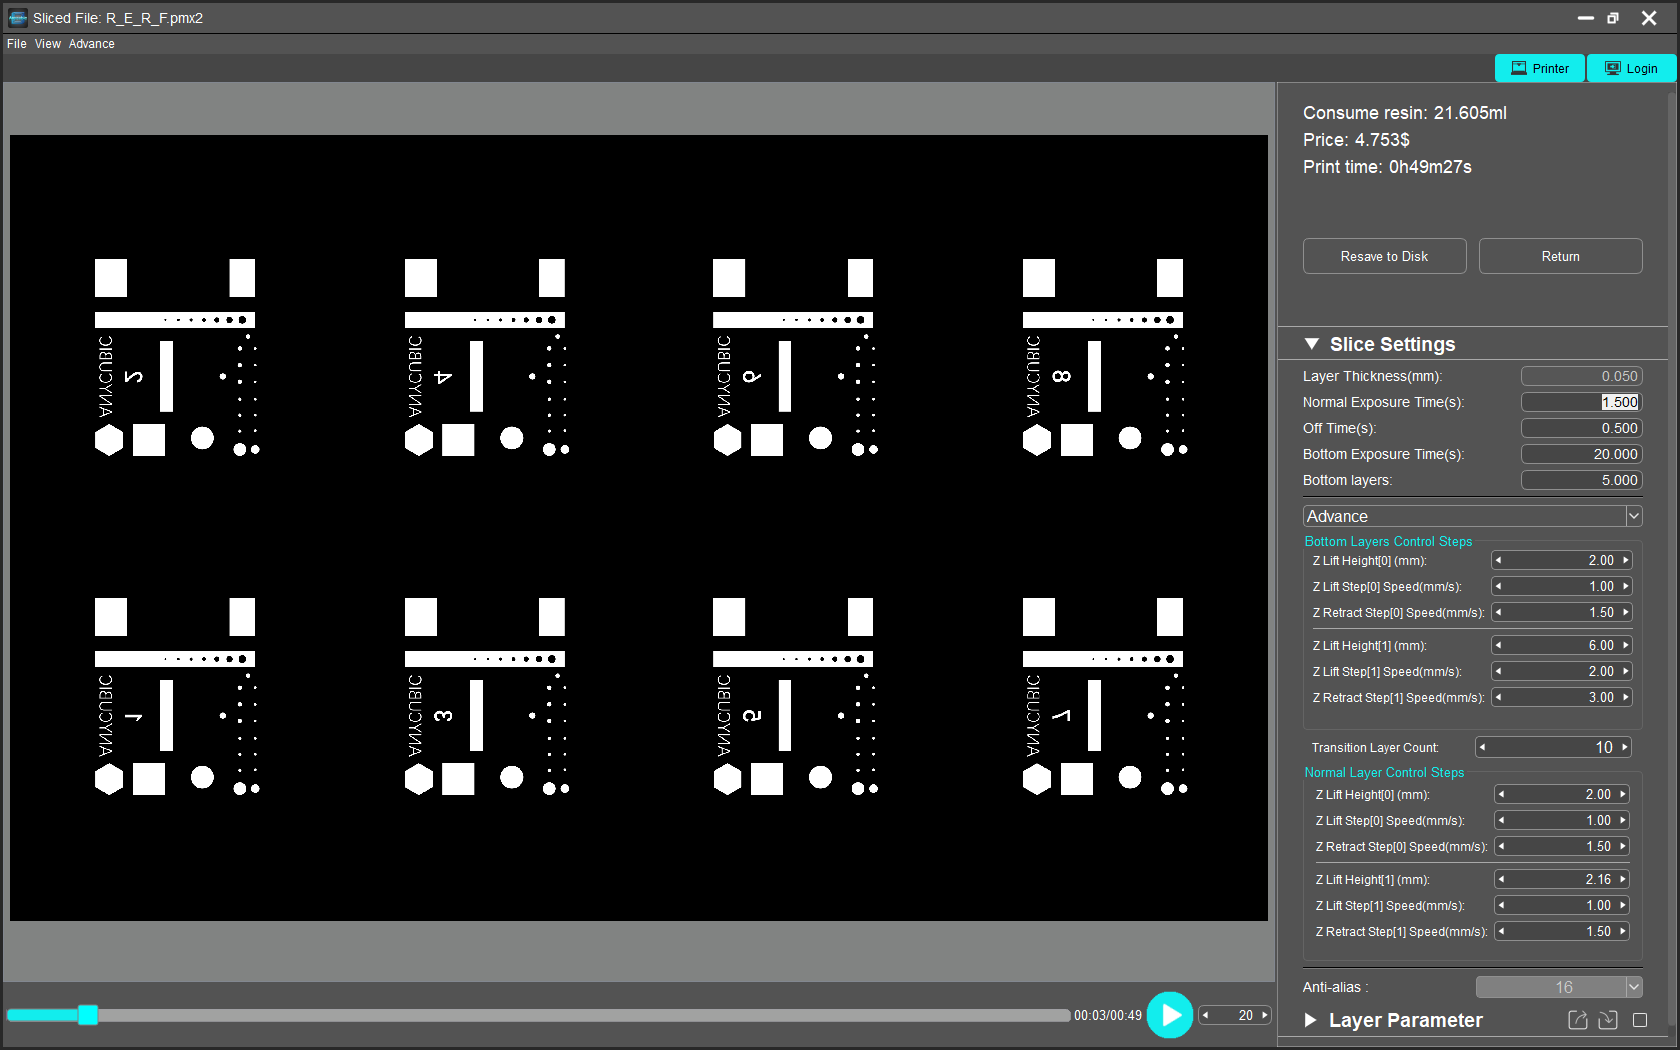This screenshot has width=1680, height=1050.
Task: Decrease Normal Layer Z Lift Height[1]
Action: [1501, 879]
